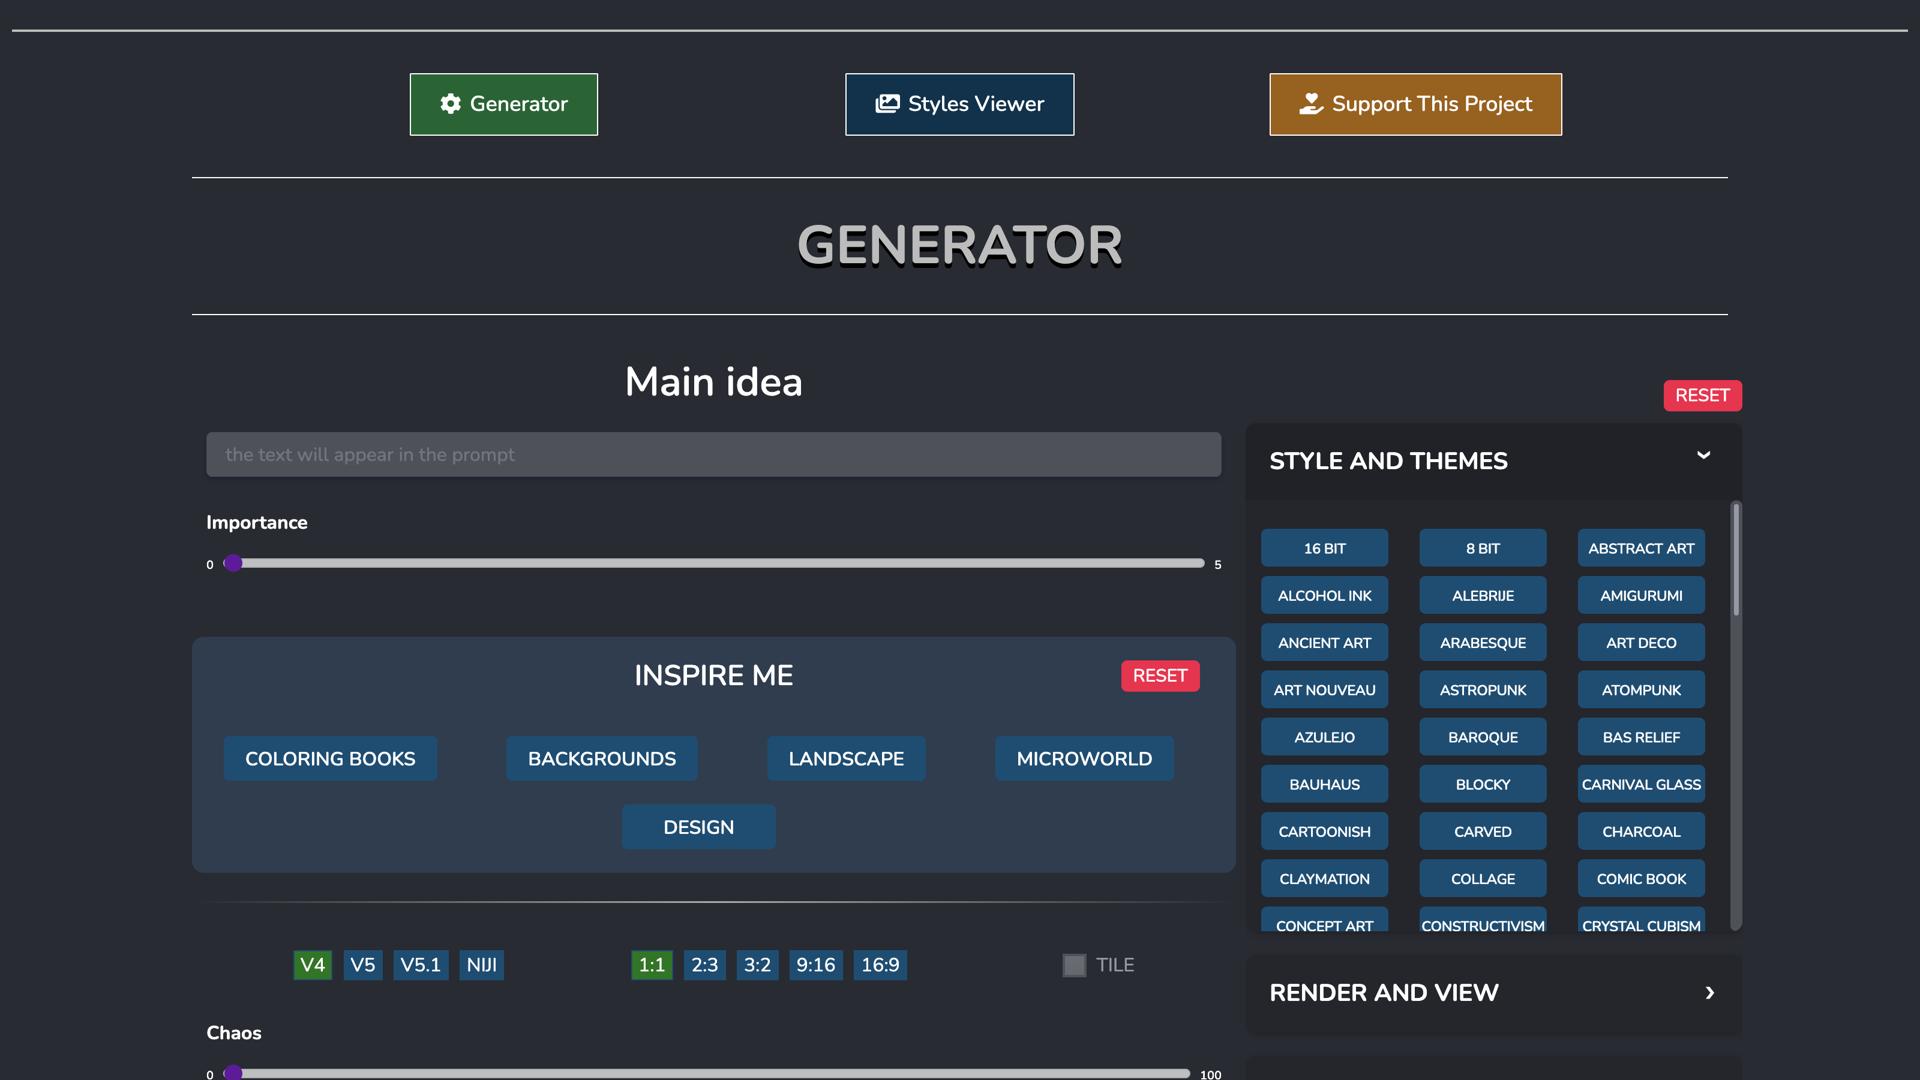Open the Styles Viewer page
Image resolution: width=1920 pixels, height=1080 pixels.
click(959, 104)
